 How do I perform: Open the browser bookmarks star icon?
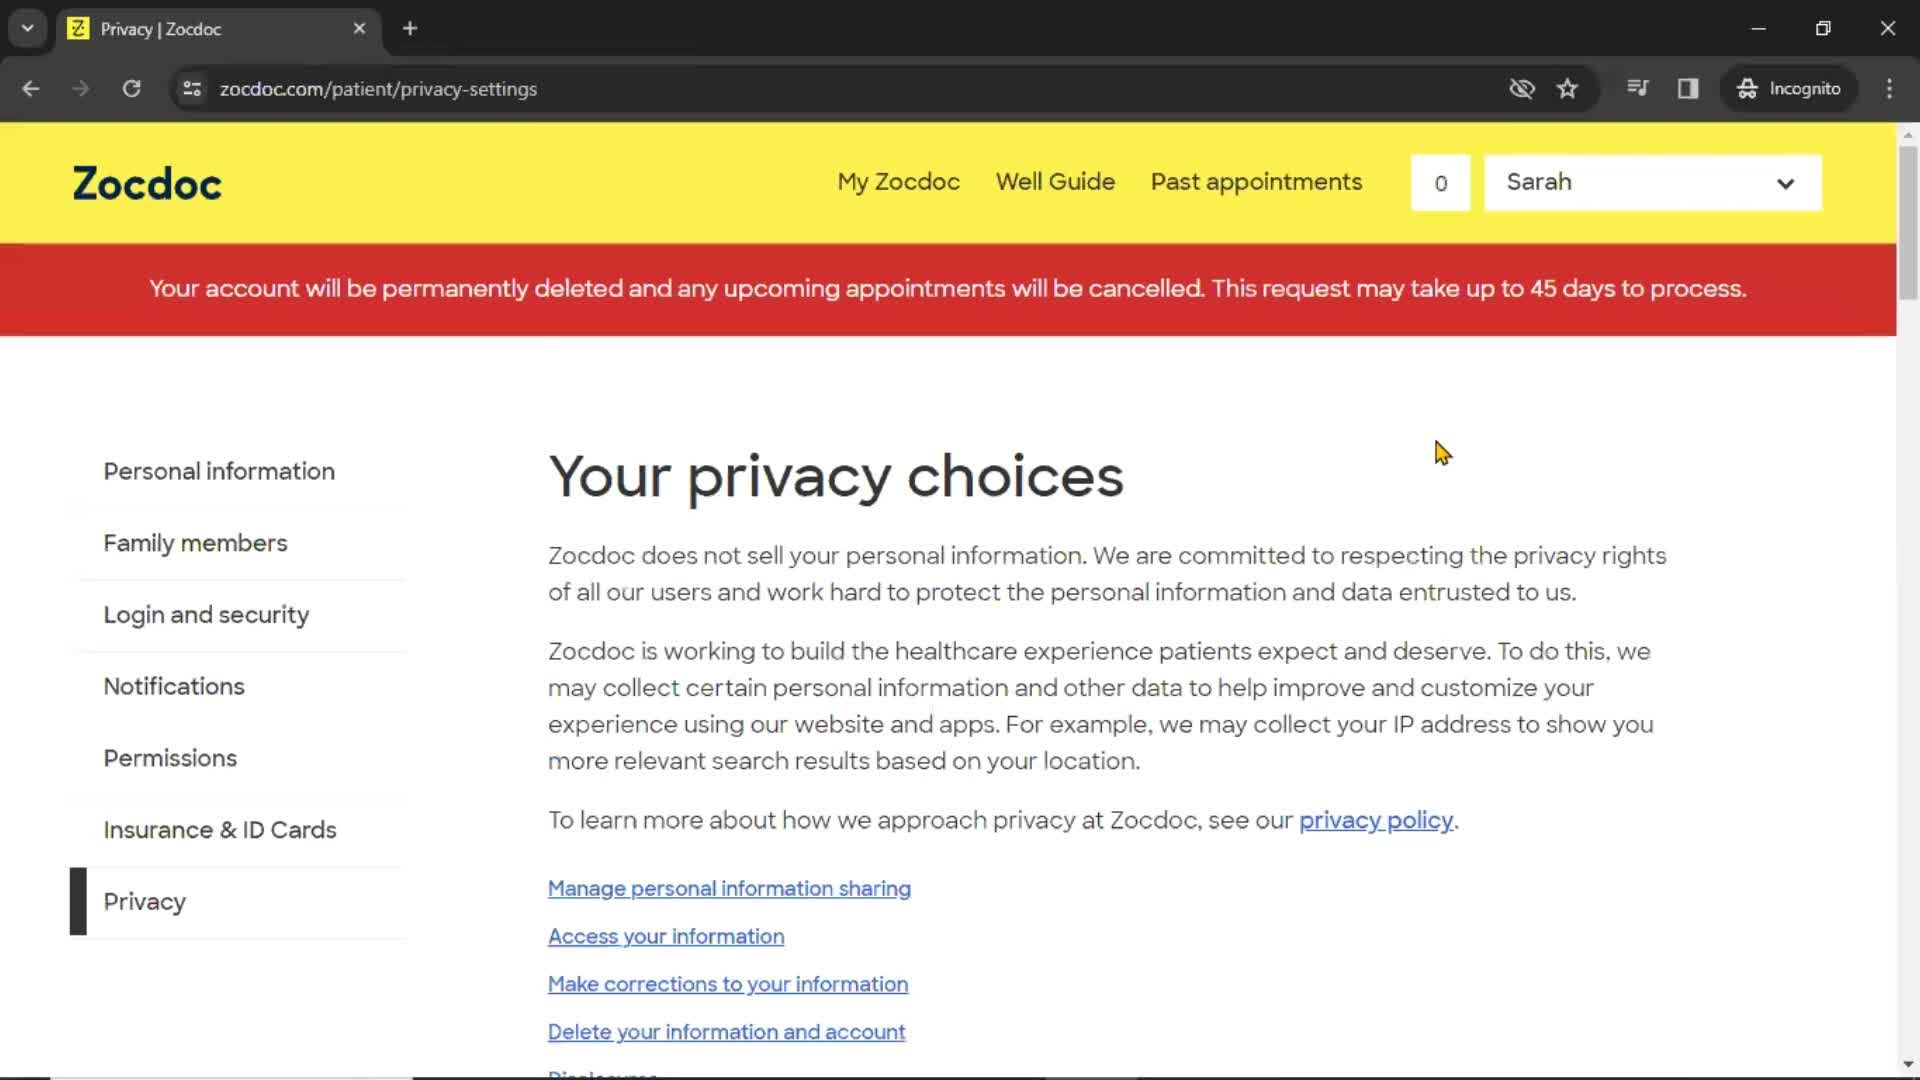(x=1568, y=88)
